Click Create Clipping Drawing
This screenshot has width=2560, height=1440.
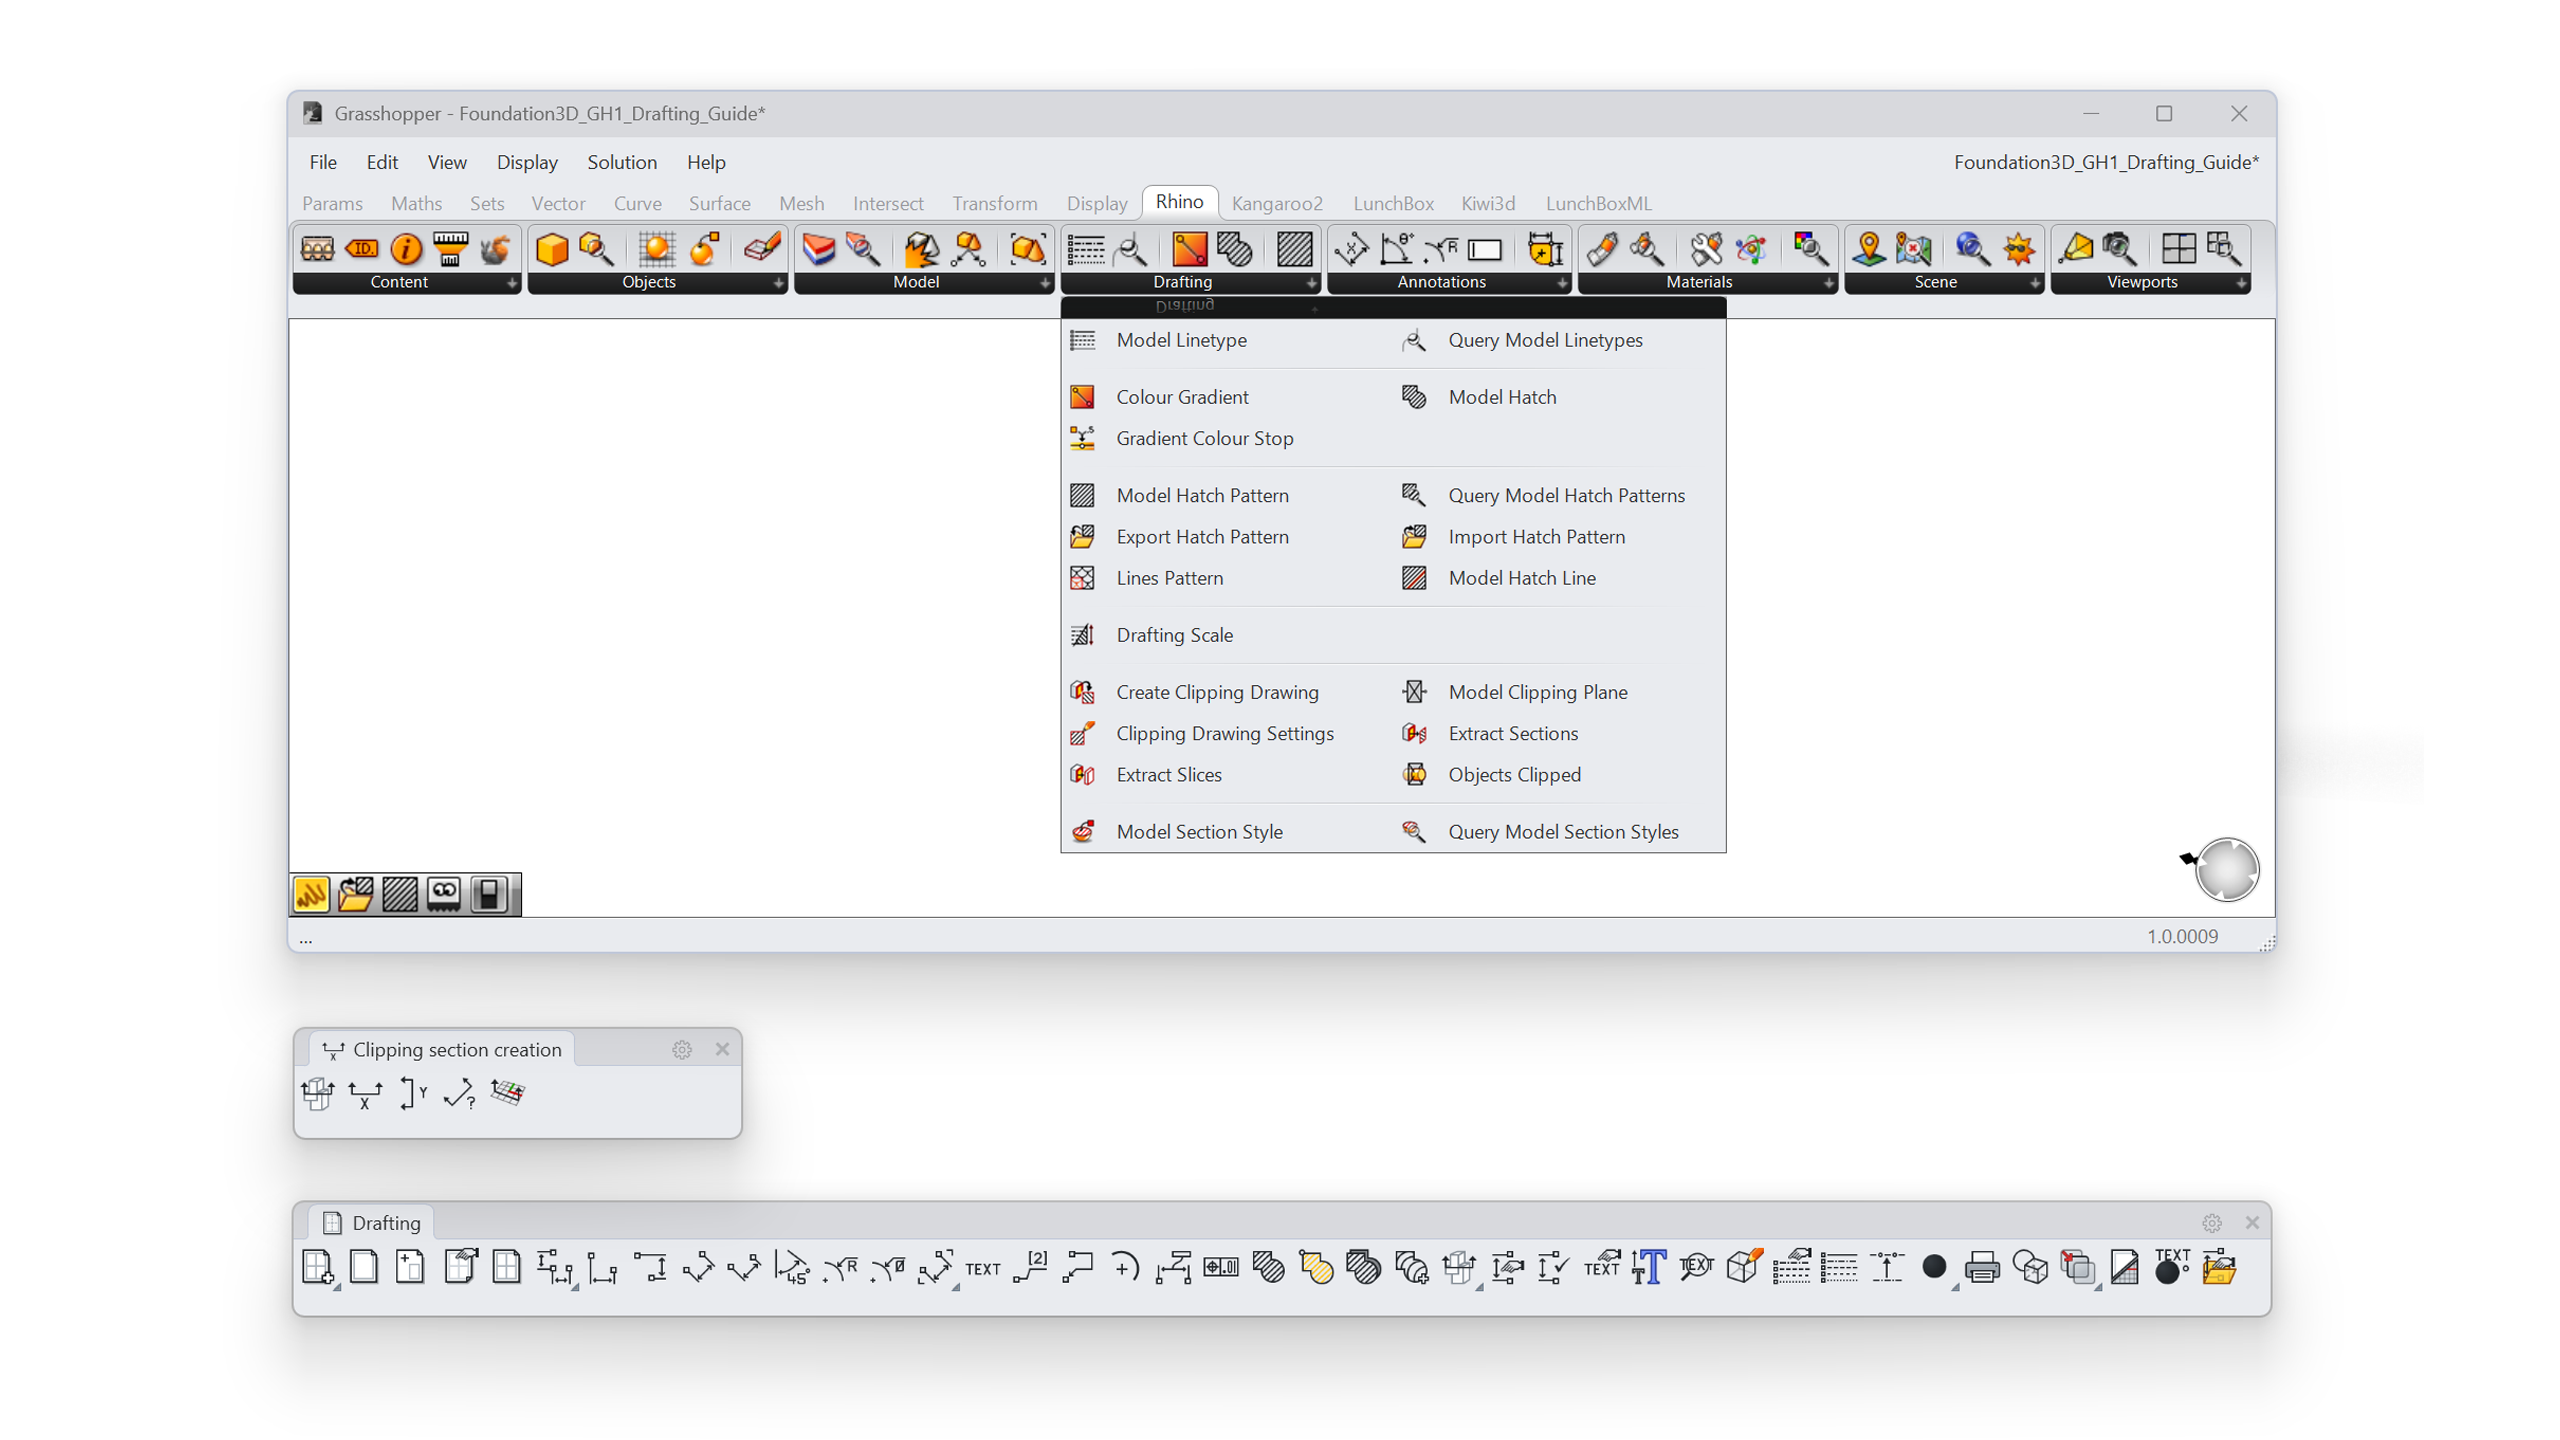1194,691
